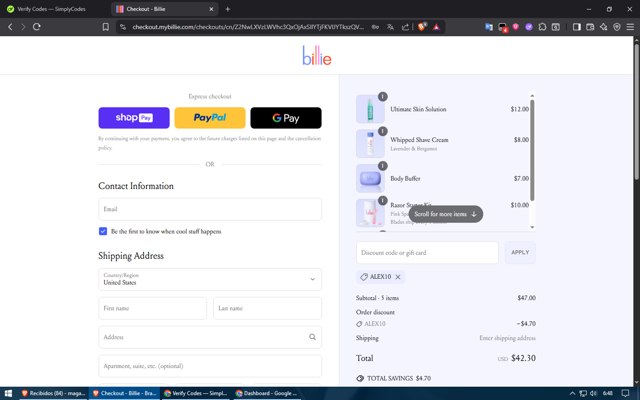Viewport: 640px width, 400px height.
Task: Open Verify Codes Chrome window in taskbar
Action: (x=196, y=393)
